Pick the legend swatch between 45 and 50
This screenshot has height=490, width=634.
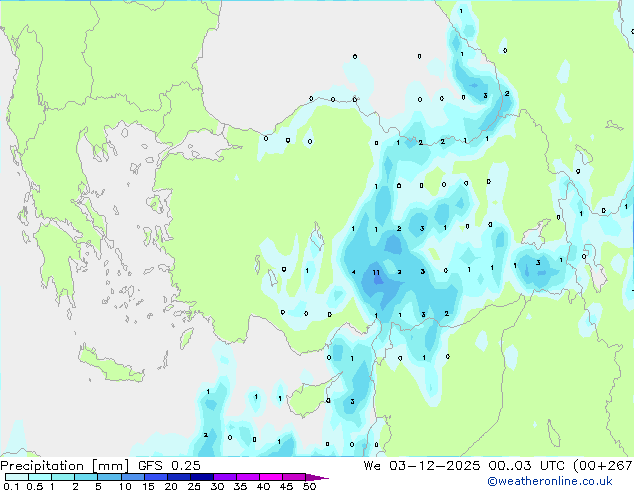click(x=294, y=477)
